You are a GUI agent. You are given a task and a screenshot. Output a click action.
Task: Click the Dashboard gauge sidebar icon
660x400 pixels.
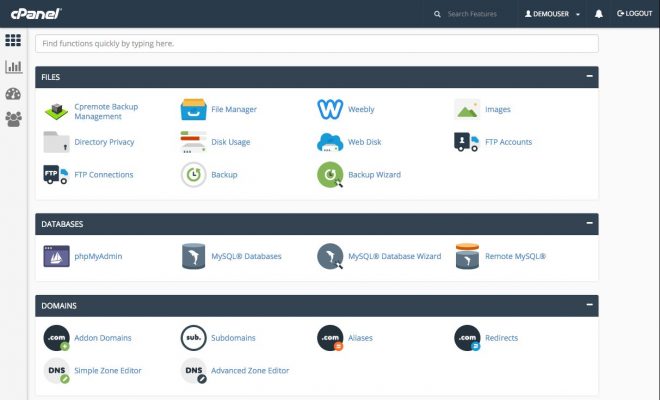(x=13, y=93)
